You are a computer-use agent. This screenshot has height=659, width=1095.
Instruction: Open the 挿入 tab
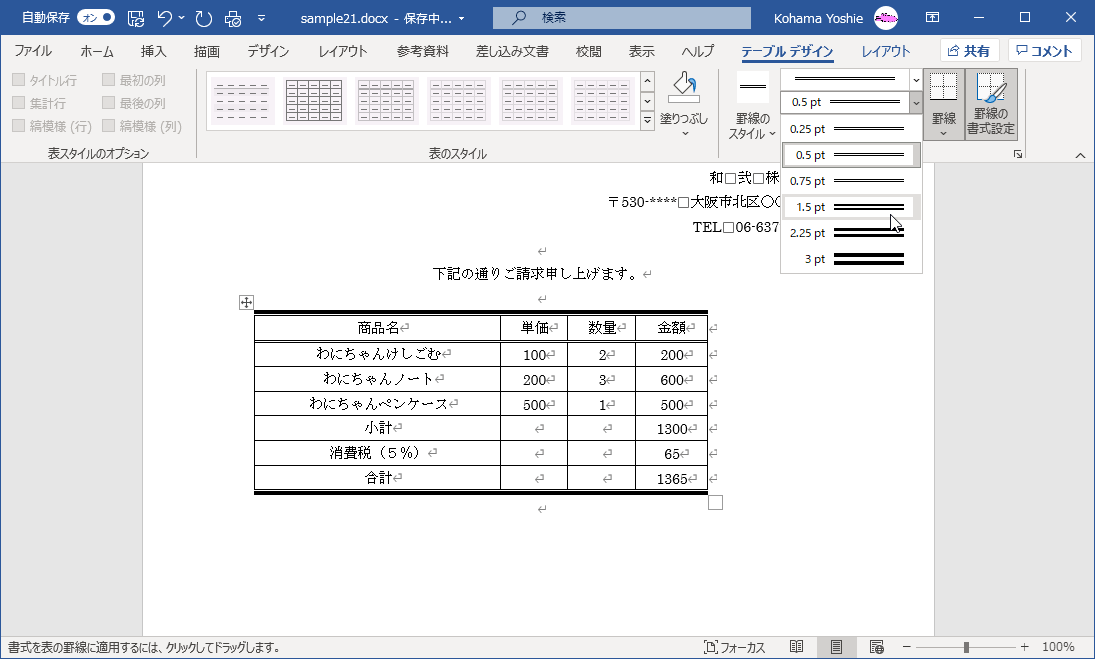point(154,51)
